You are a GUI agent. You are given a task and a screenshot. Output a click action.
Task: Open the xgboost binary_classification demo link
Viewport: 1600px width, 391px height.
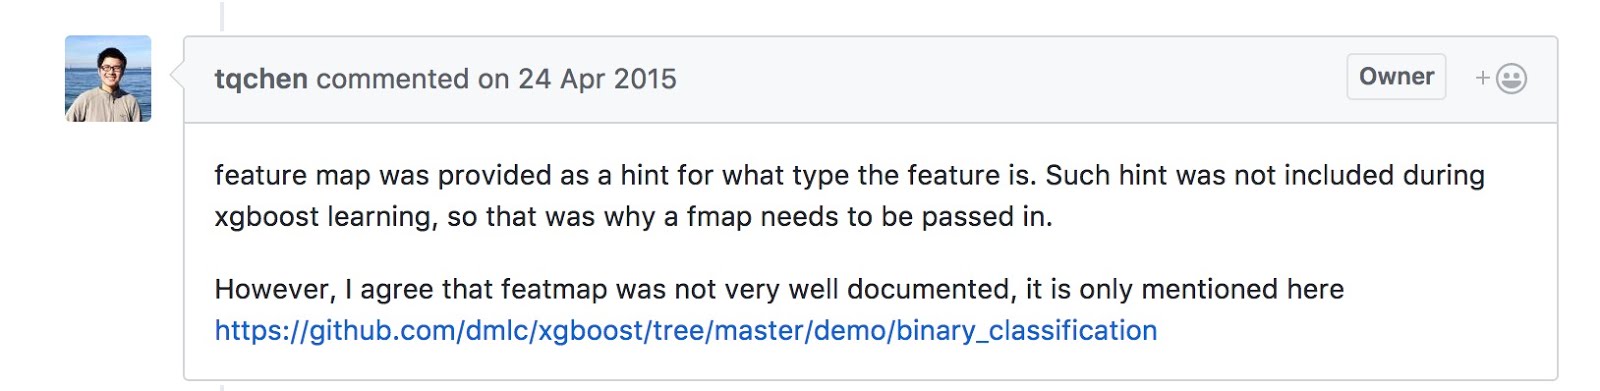[686, 331]
